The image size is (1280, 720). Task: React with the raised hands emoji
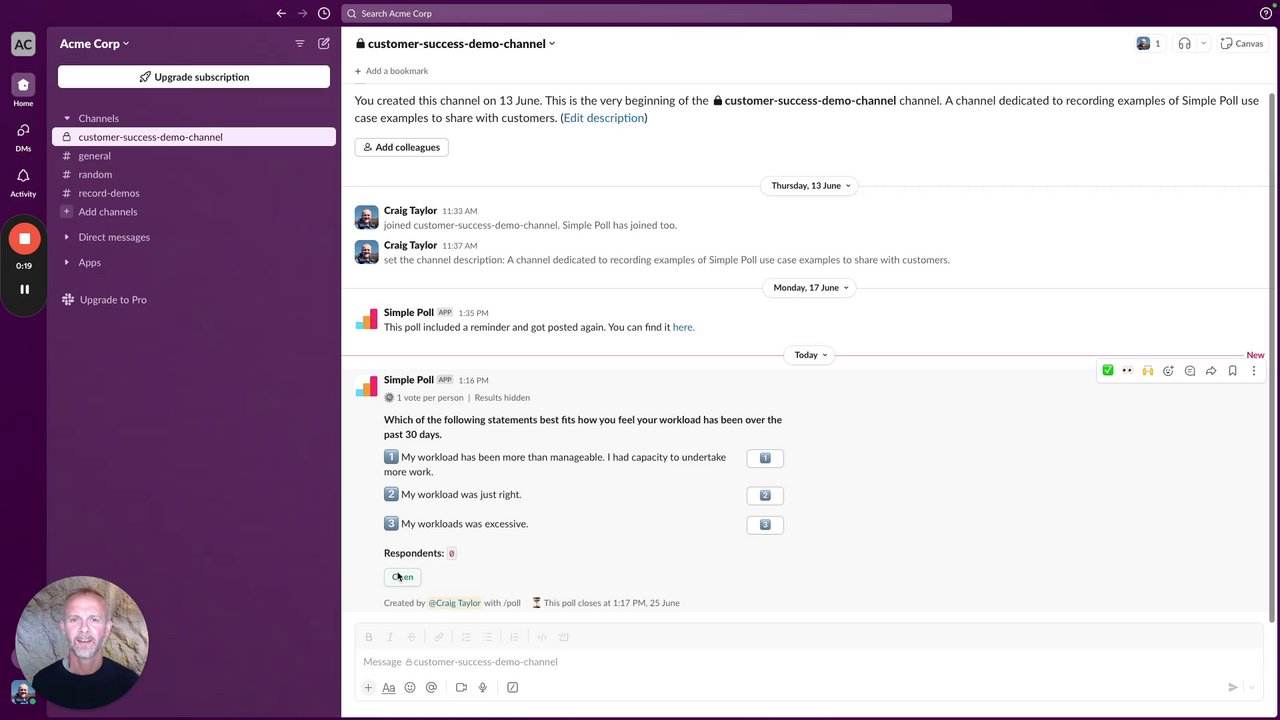(1148, 370)
